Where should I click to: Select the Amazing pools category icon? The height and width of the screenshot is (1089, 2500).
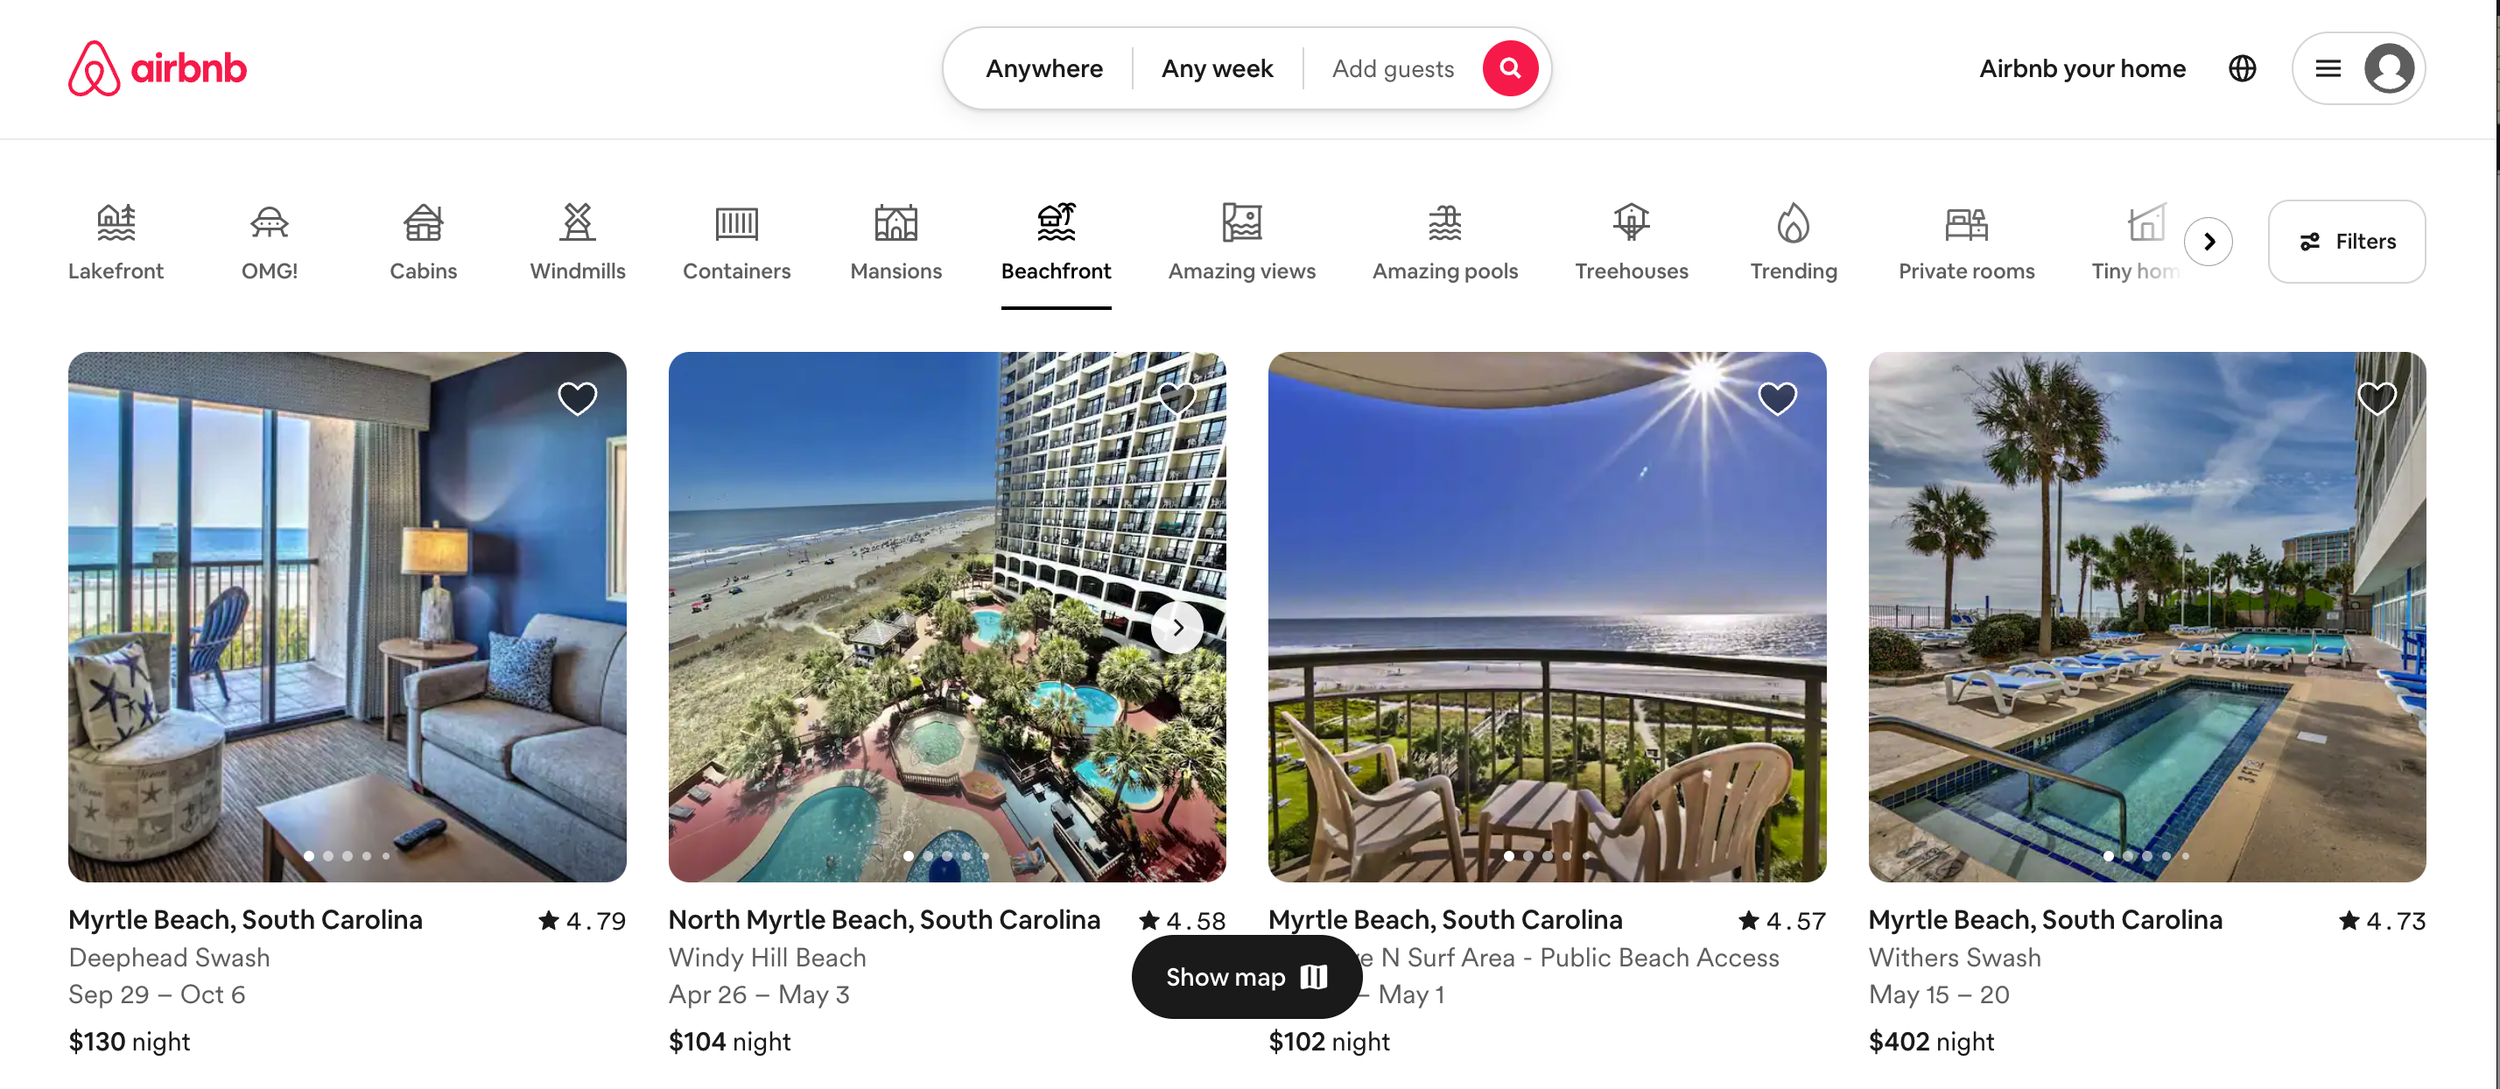coord(1444,222)
